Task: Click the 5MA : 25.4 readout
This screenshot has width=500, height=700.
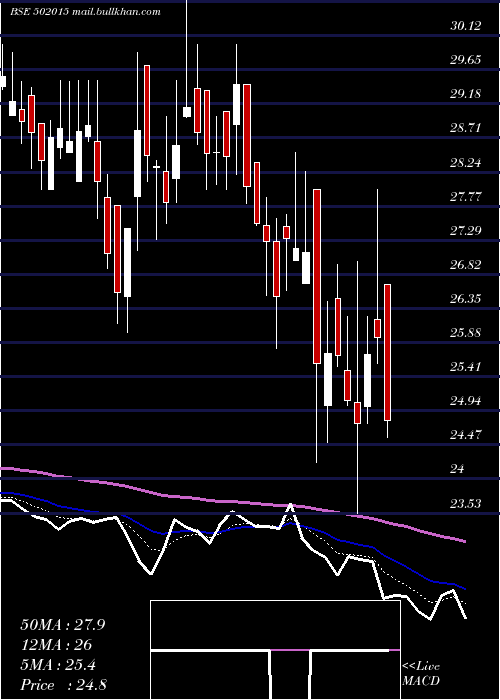Action: 58,665
